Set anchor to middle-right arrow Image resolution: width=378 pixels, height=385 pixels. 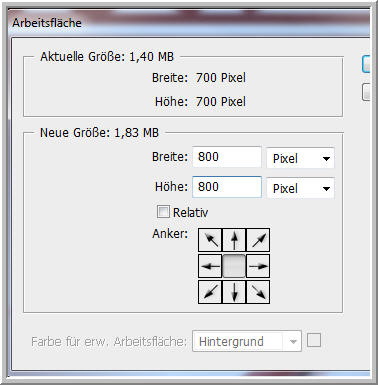[x=258, y=266]
